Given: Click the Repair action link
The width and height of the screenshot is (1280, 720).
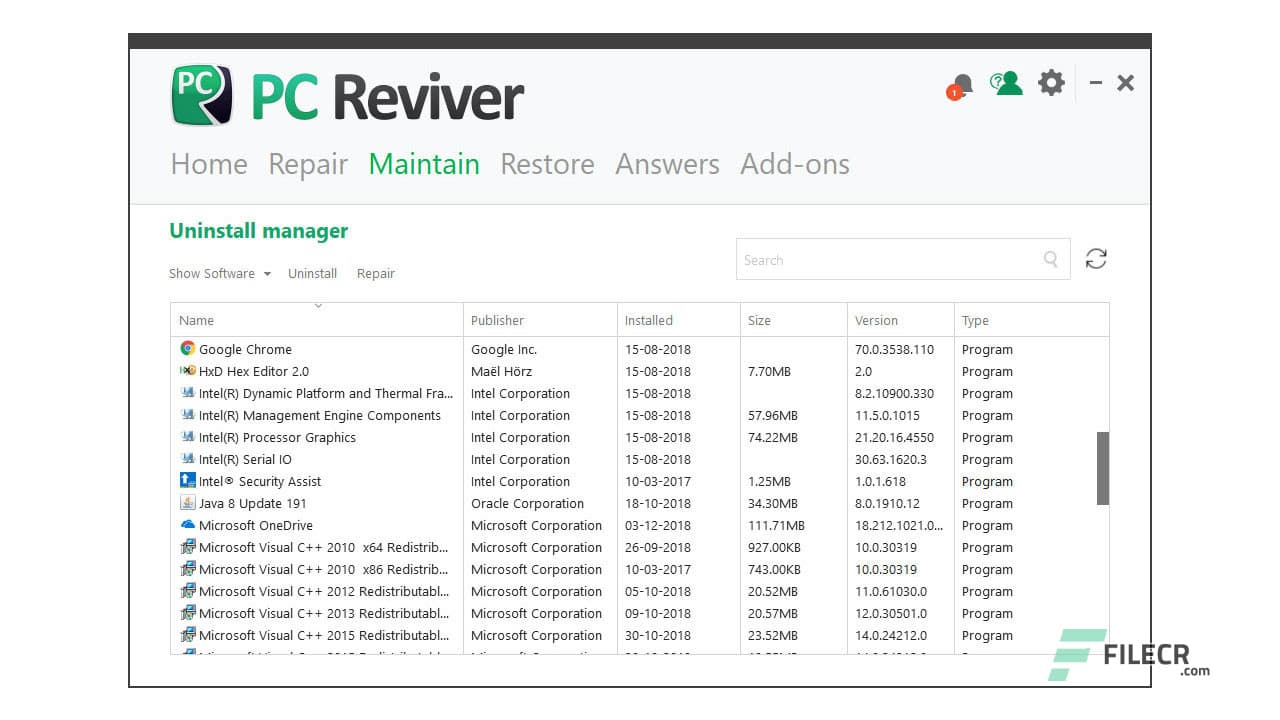Looking at the screenshot, I should point(376,273).
